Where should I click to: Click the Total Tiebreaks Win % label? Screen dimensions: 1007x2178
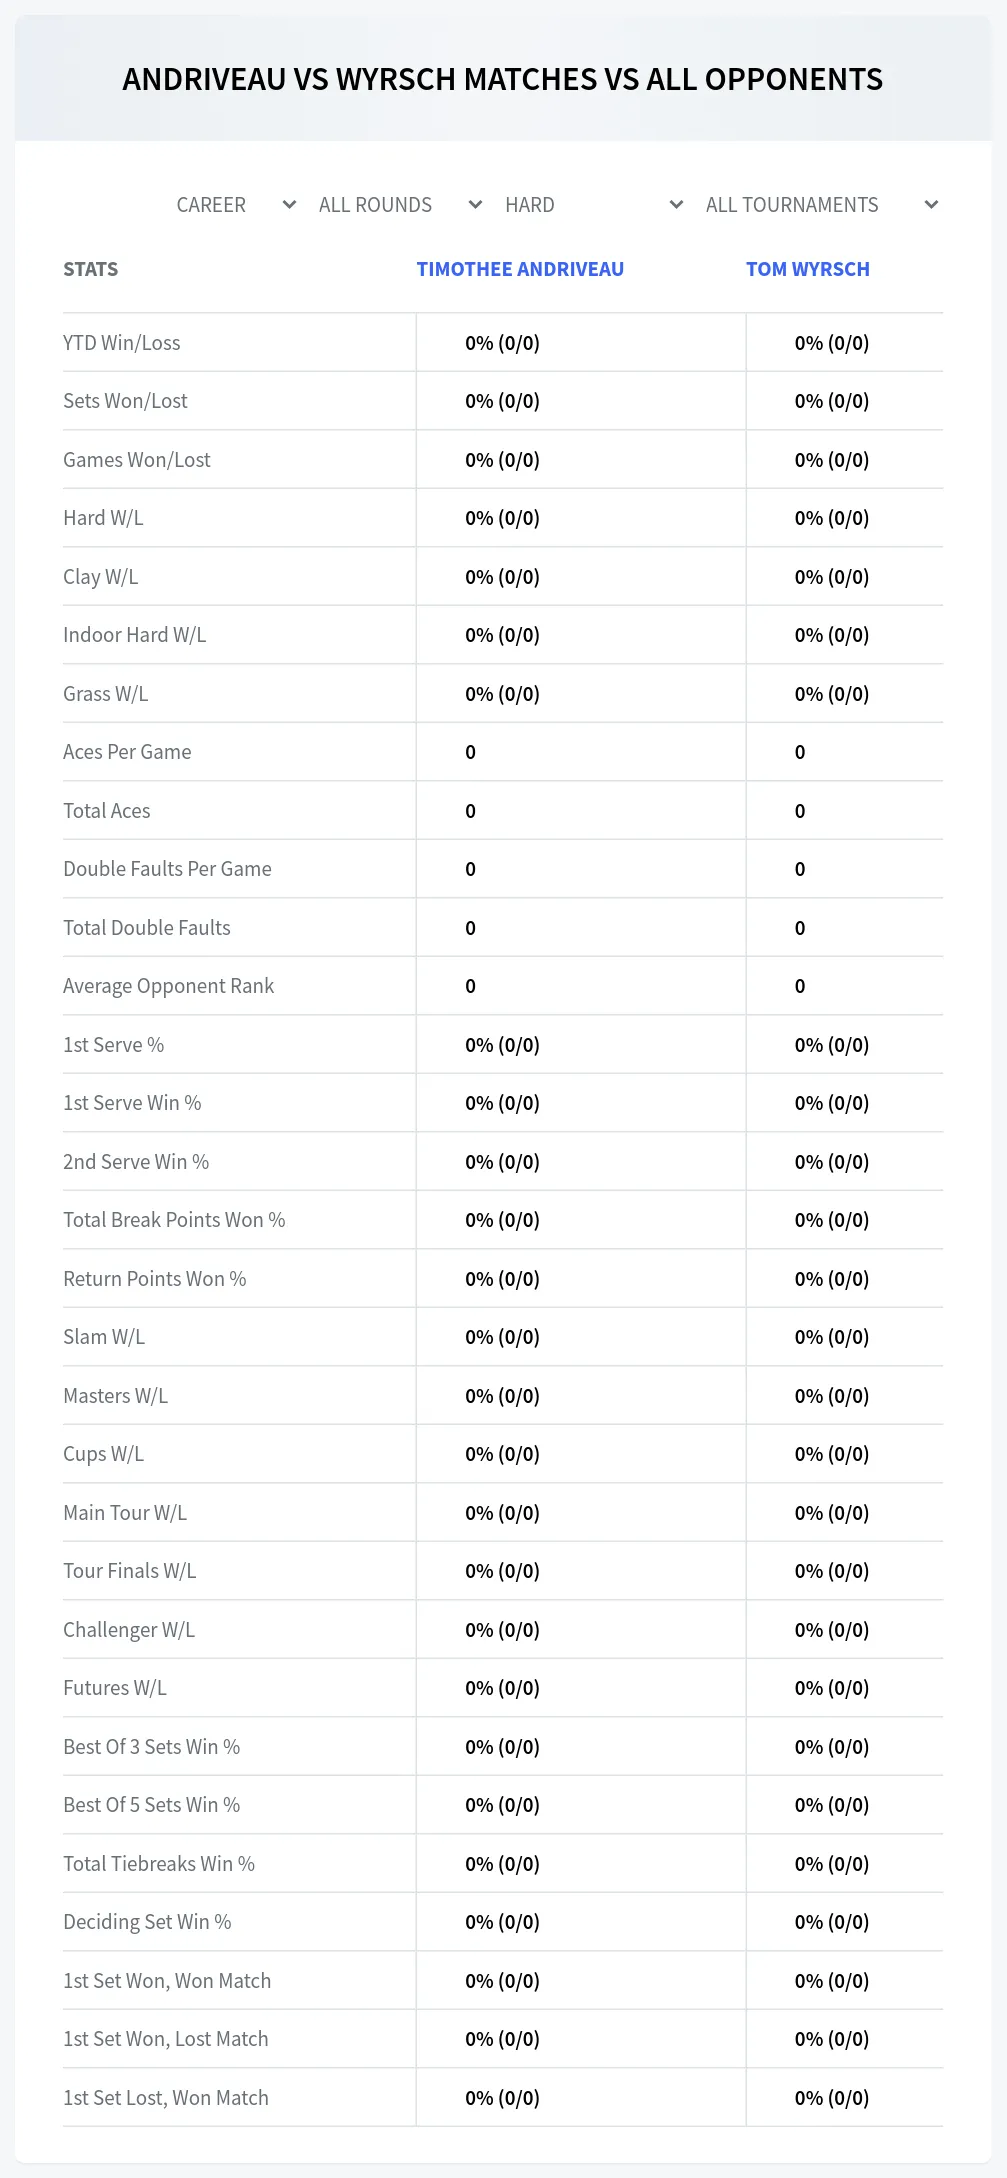(159, 1864)
